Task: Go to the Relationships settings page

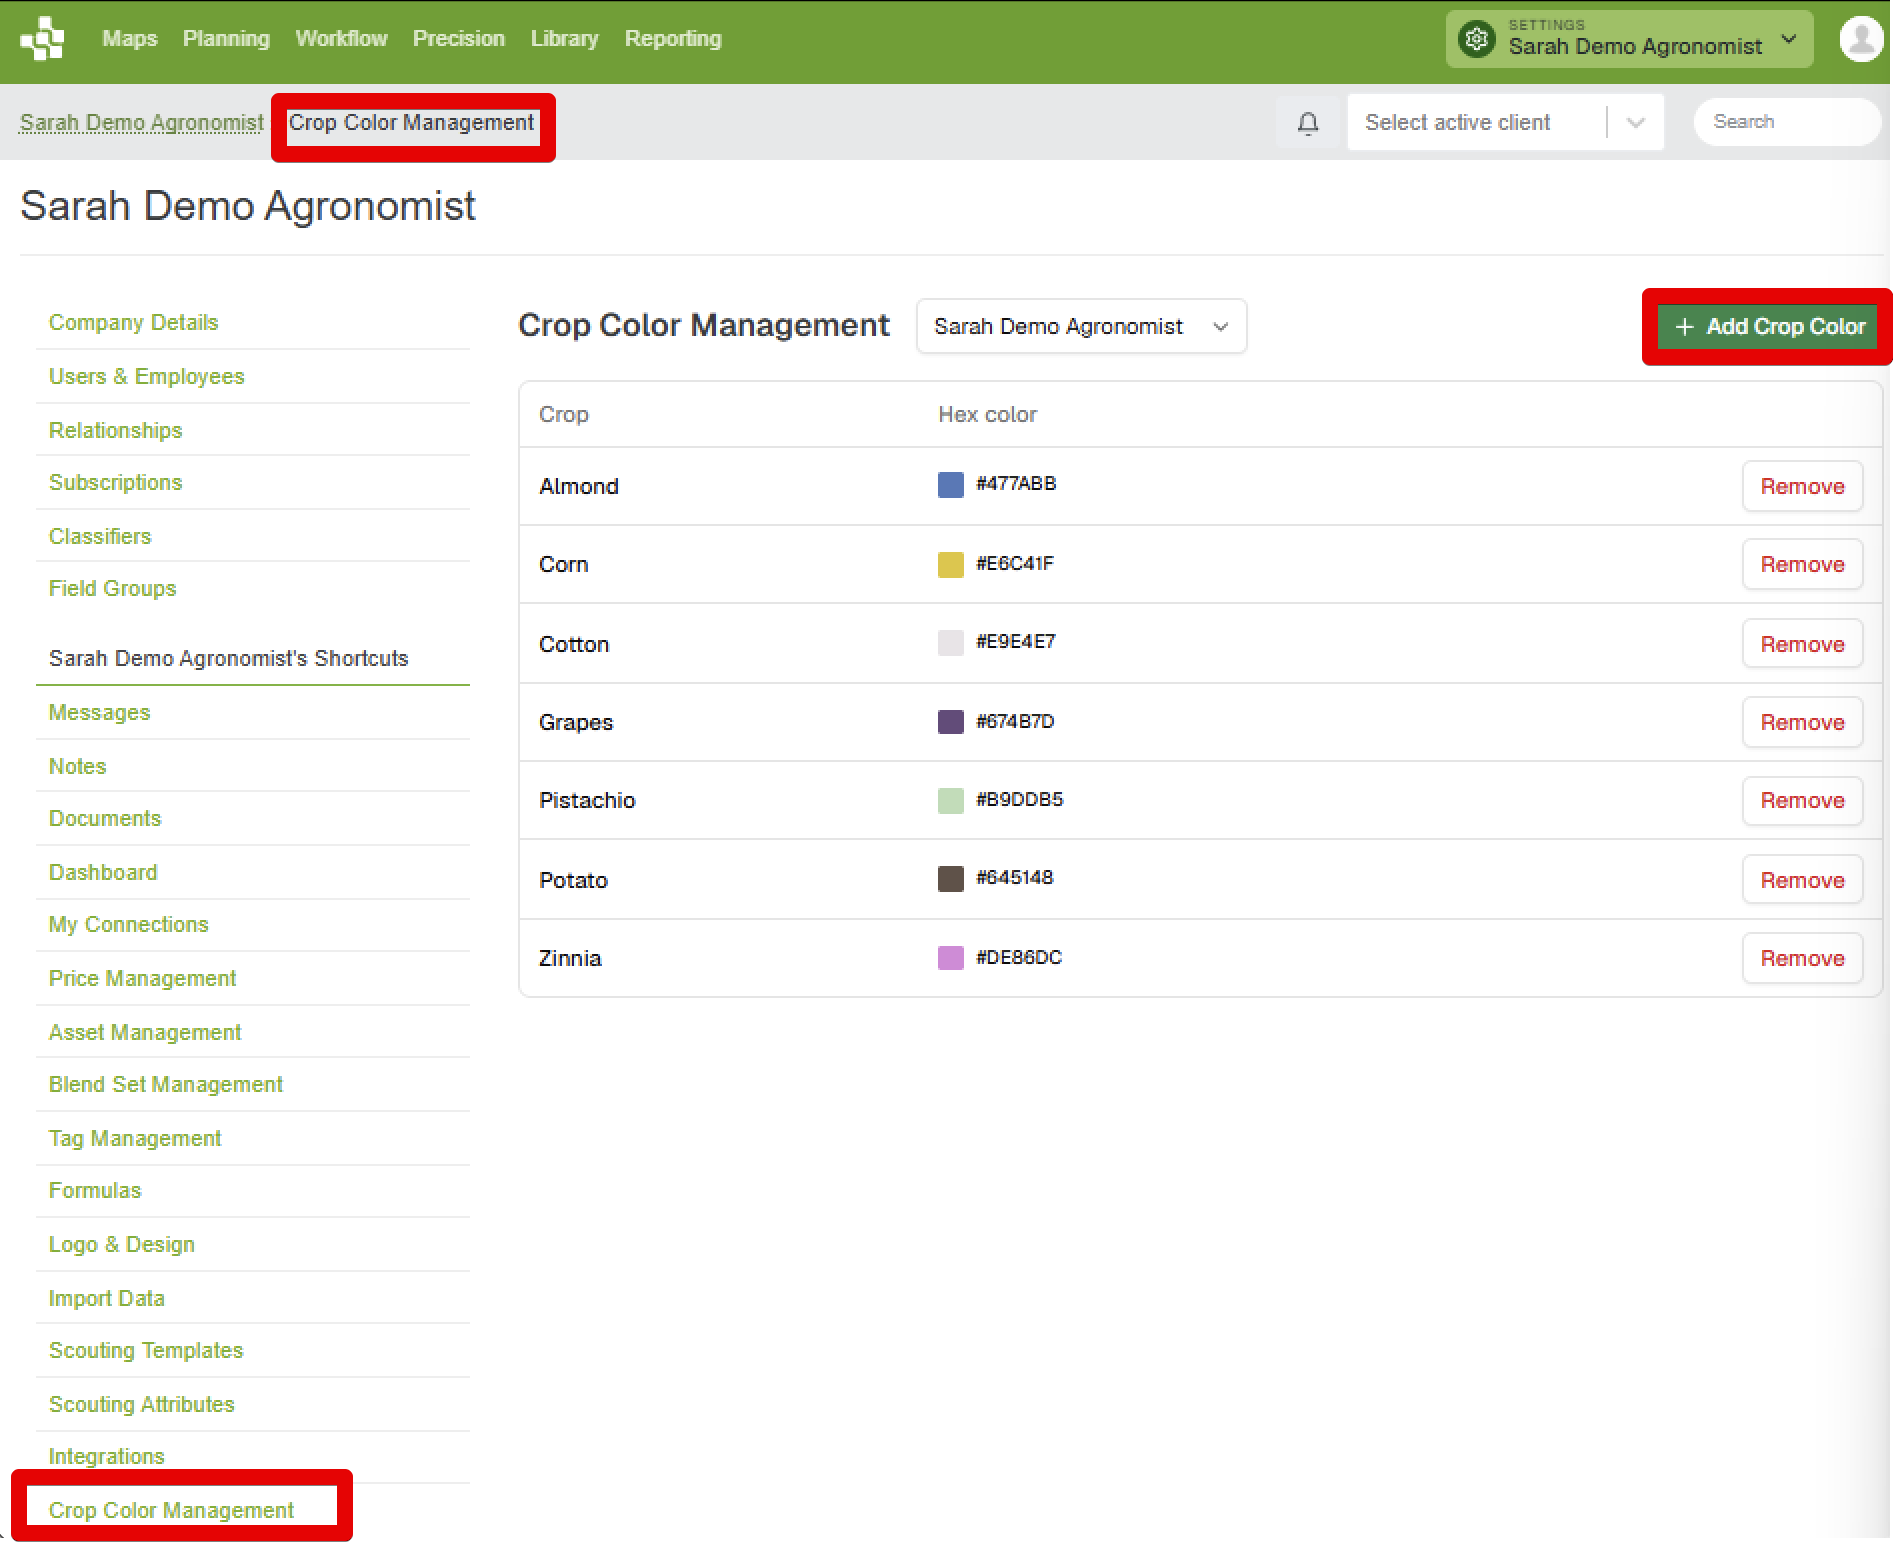Action: click(x=115, y=430)
